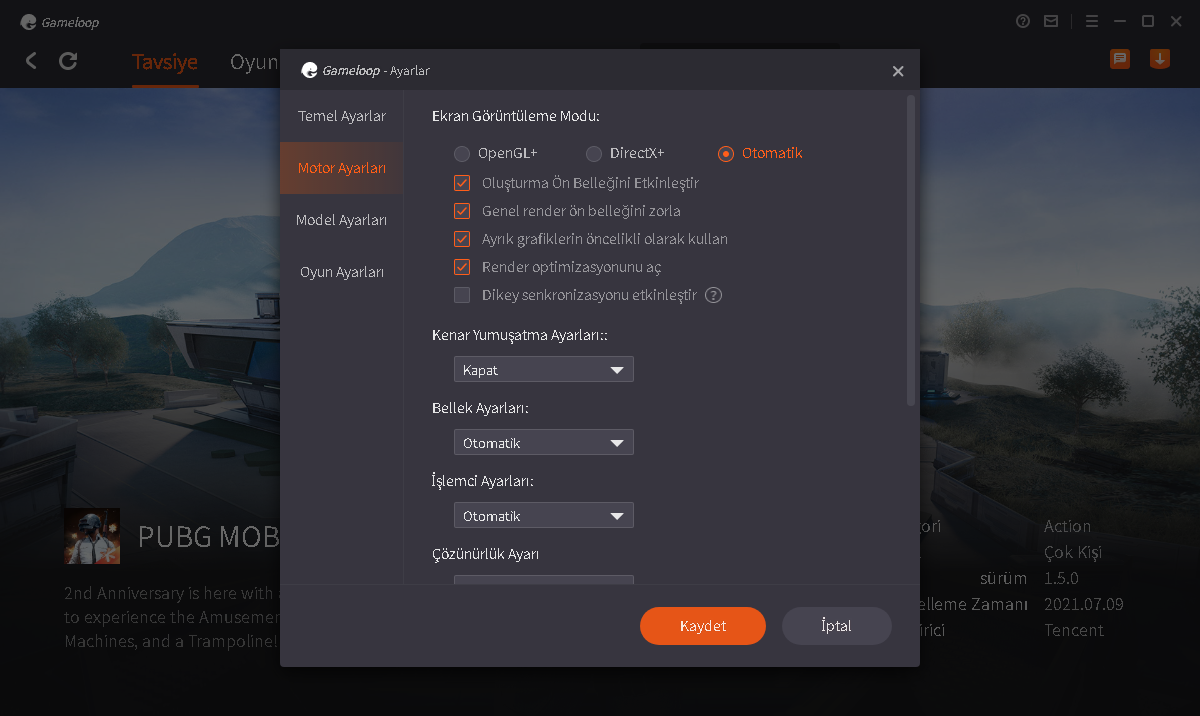This screenshot has width=1200, height=716.
Task: Open the Çözünürlük Ayarı dropdown
Action: pos(544,579)
